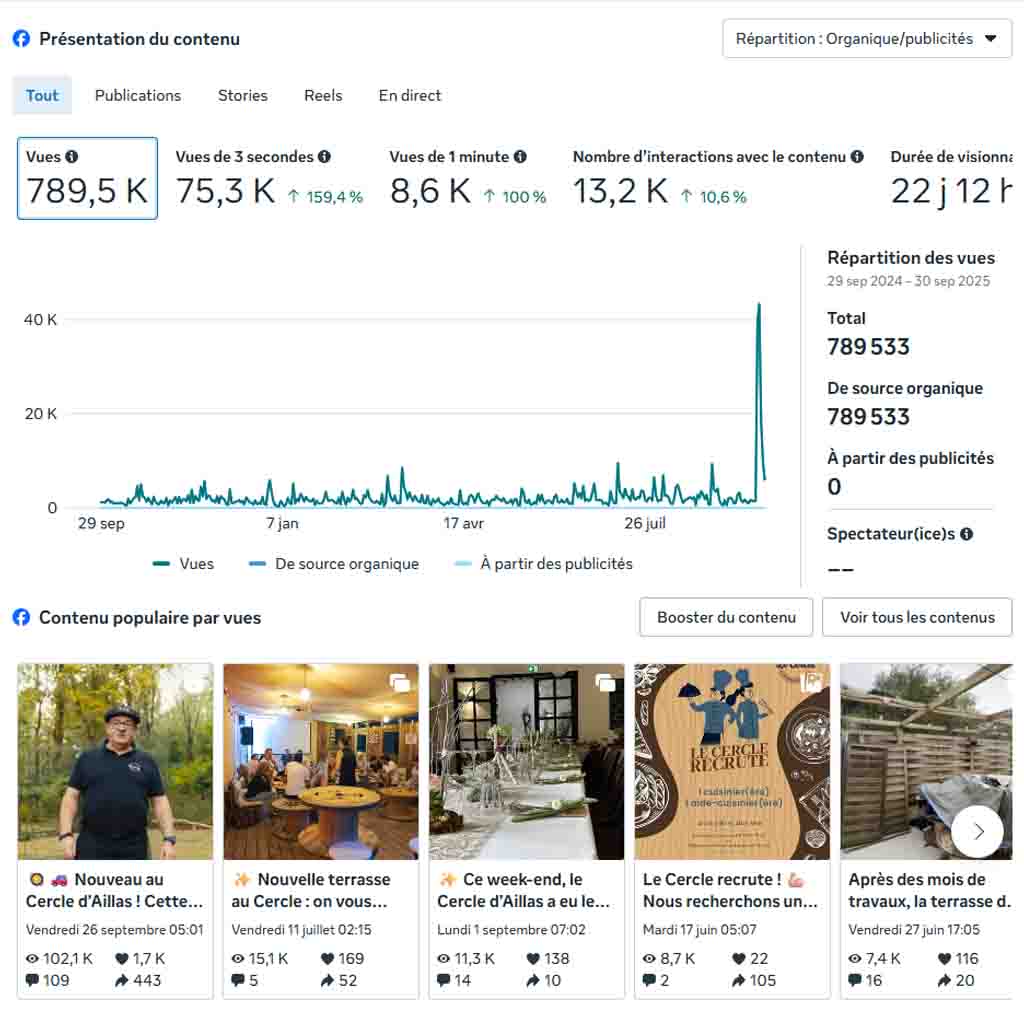The height and width of the screenshot is (1024, 1024).
Task: Click the comment icon showing 5
Action: coord(238,980)
